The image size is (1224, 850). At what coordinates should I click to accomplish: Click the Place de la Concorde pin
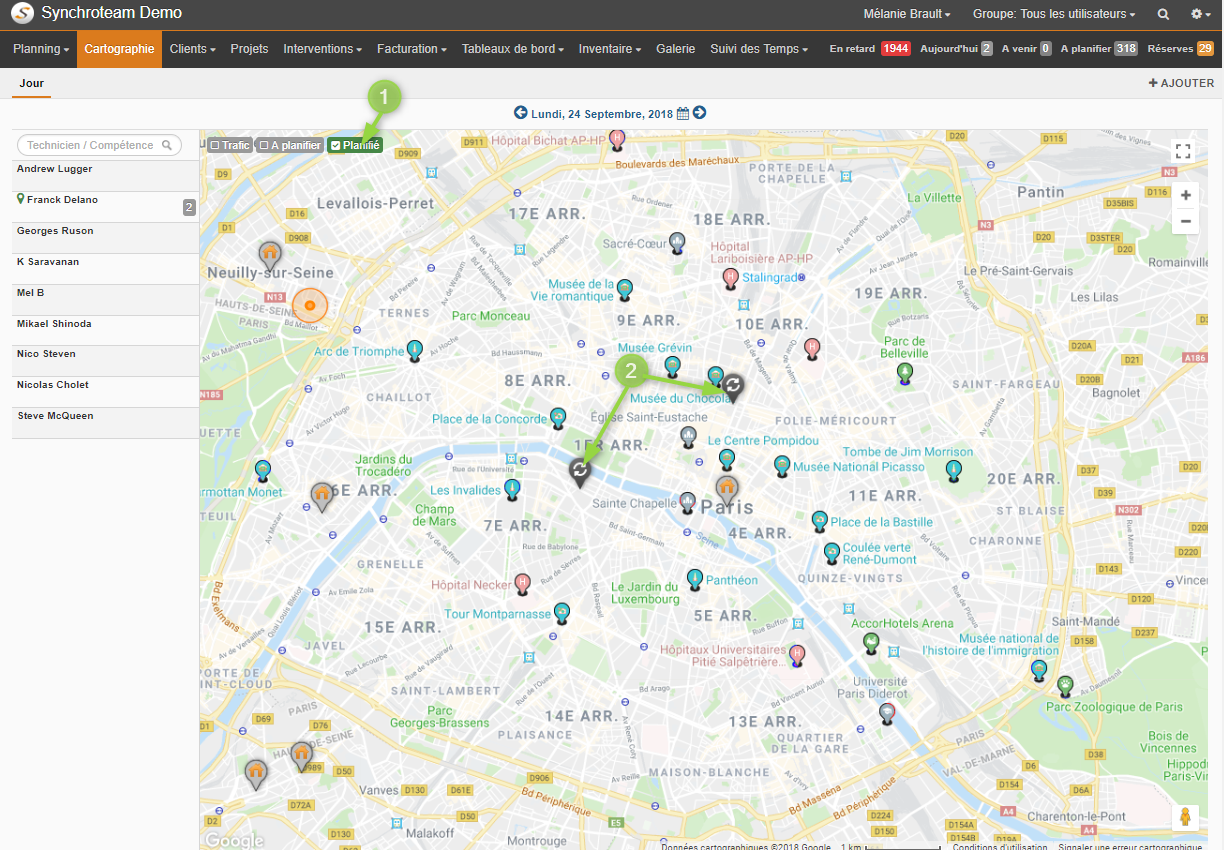click(x=558, y=417)
